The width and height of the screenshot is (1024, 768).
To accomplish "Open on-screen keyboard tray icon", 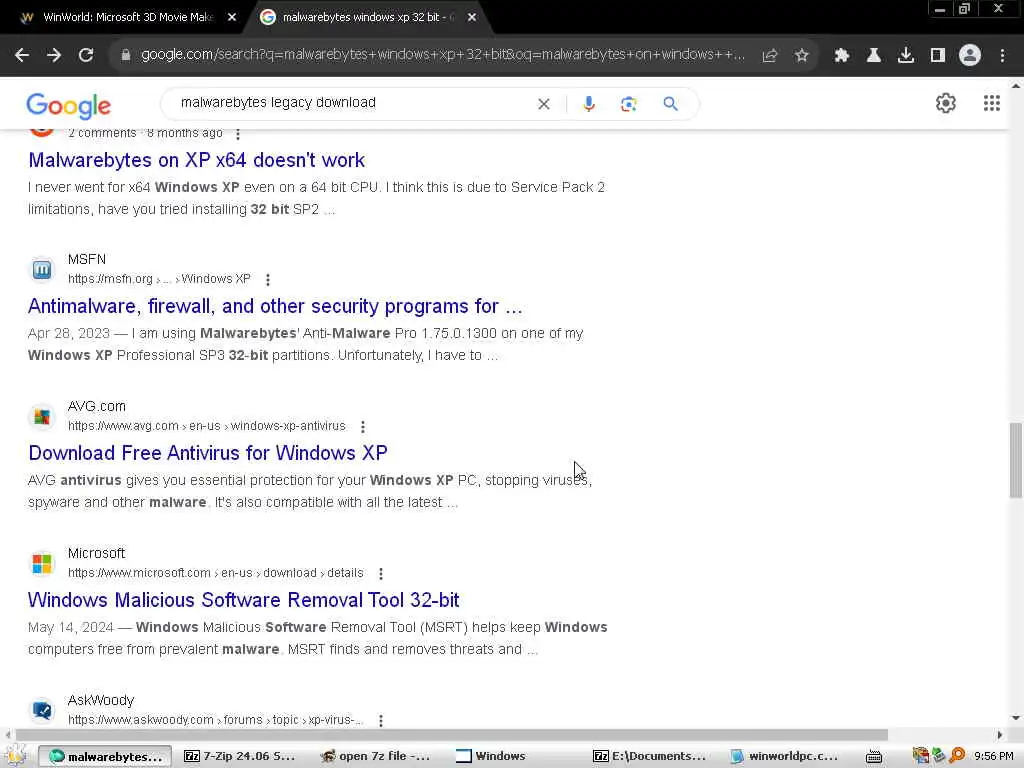I will pyautogui.click(x=874, y=756).
